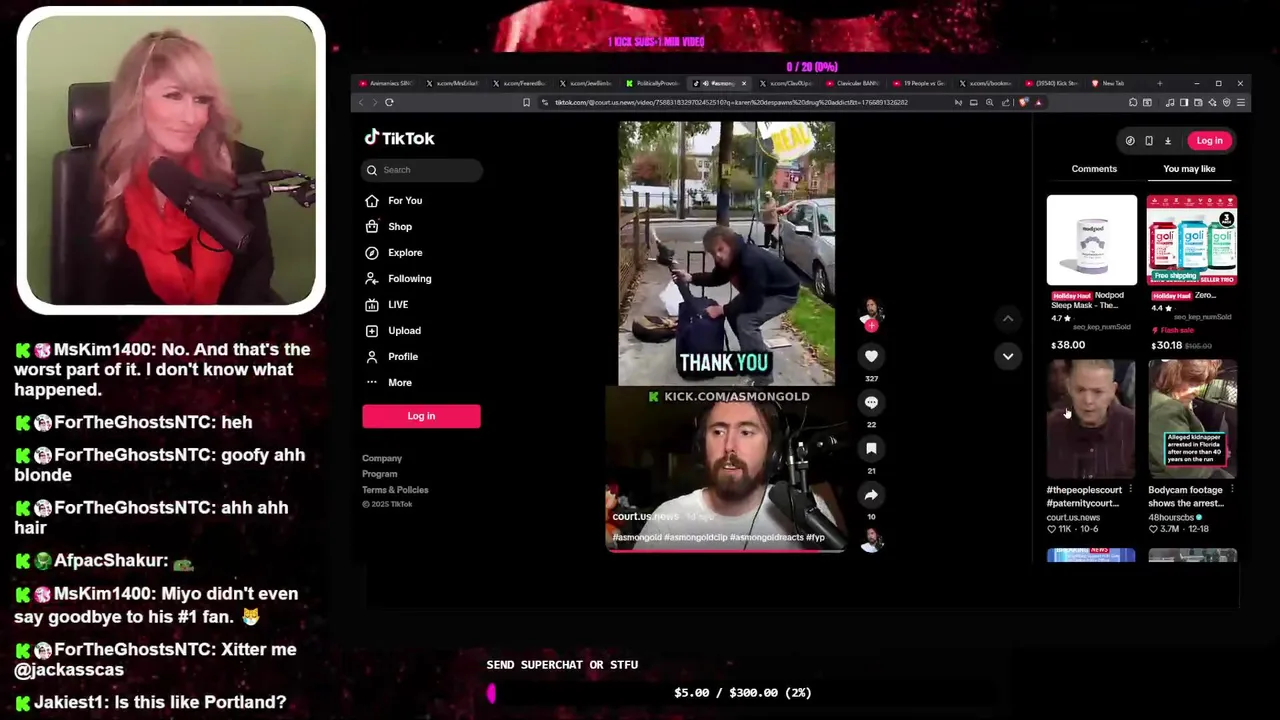Switch to the Kick Stream browser tab
The height and width of the screenshot is (720, 1280).
pos(1052,83)
